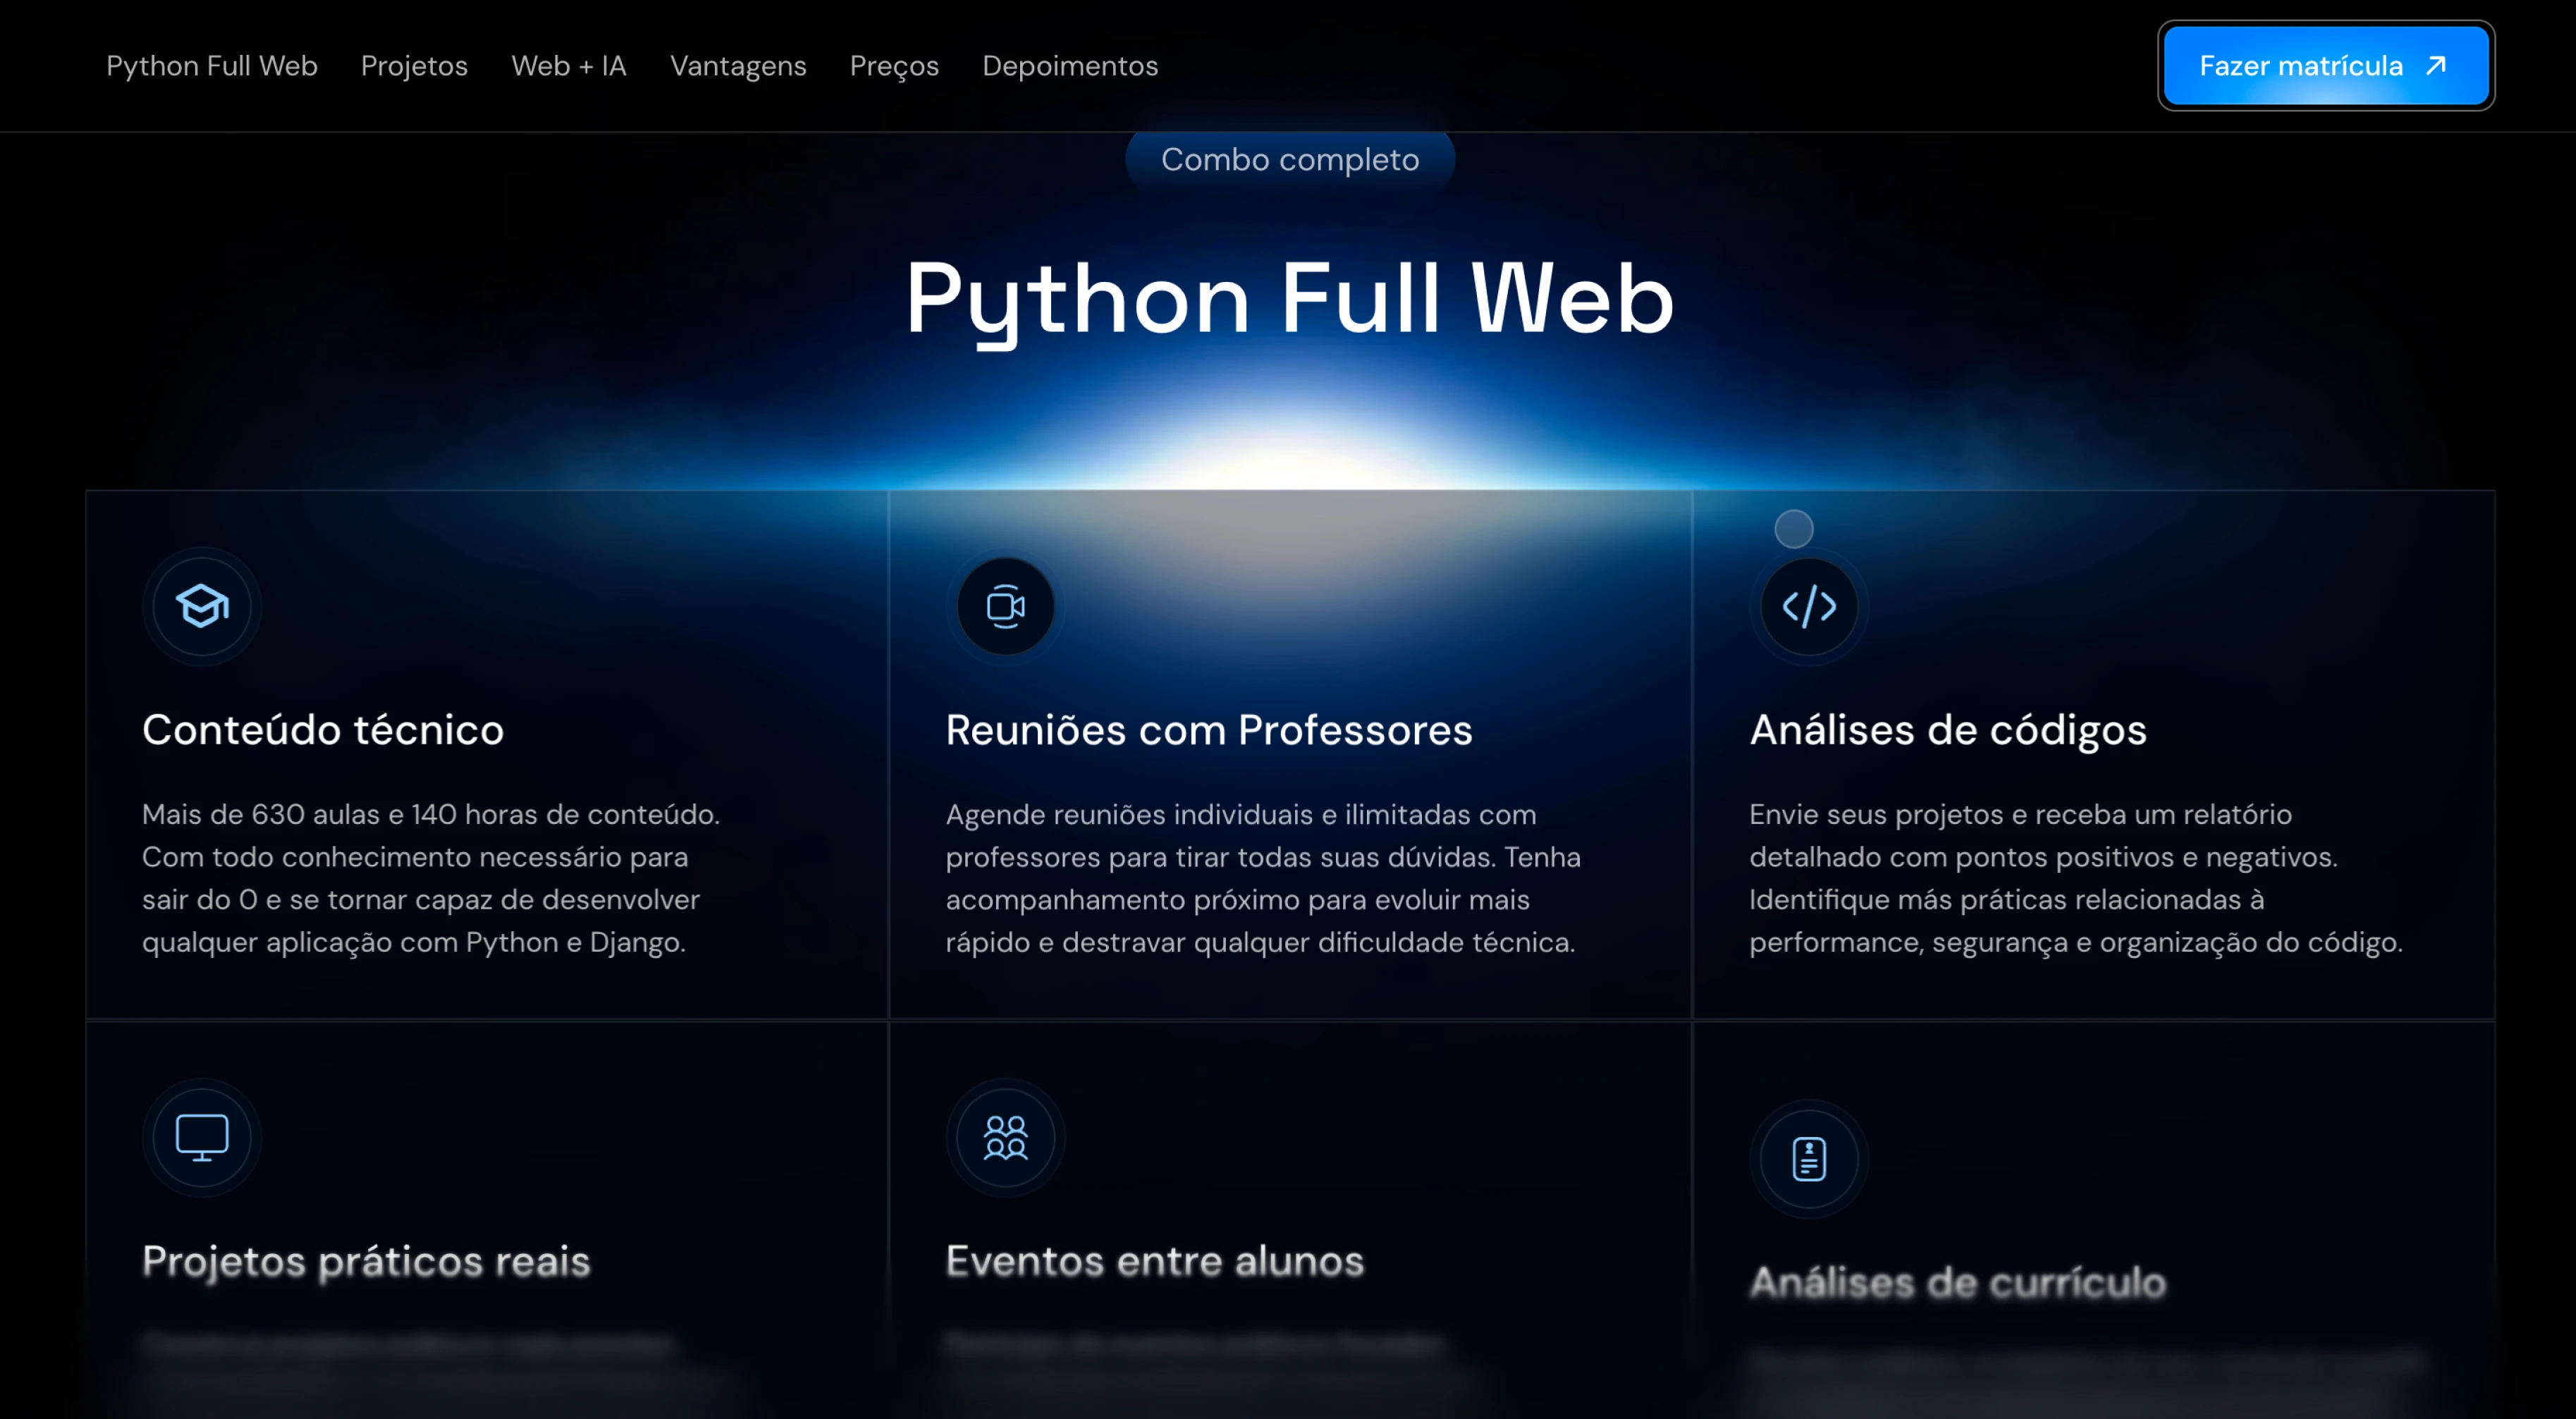
Task: Click the paragraph starting 'Envie seus projetos'
Action: 2076,878
